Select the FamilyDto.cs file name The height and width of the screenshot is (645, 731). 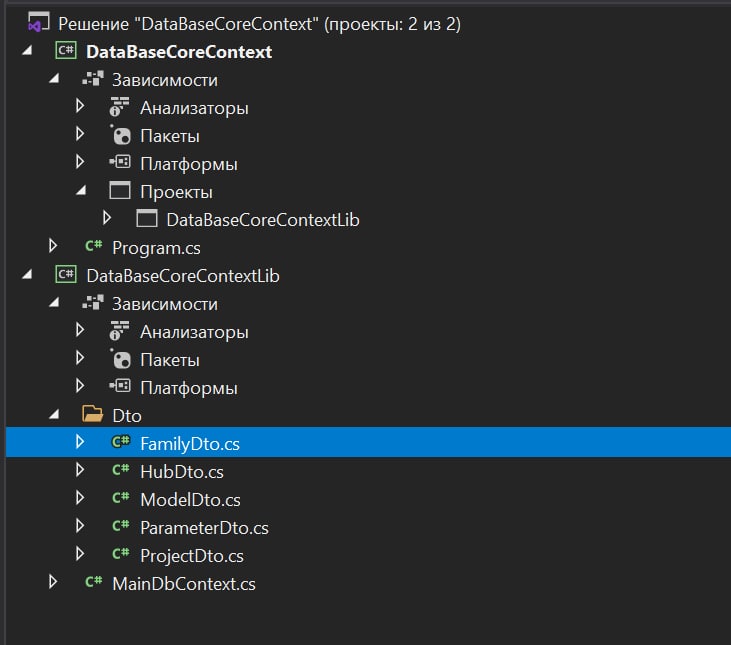click(190, 444)
